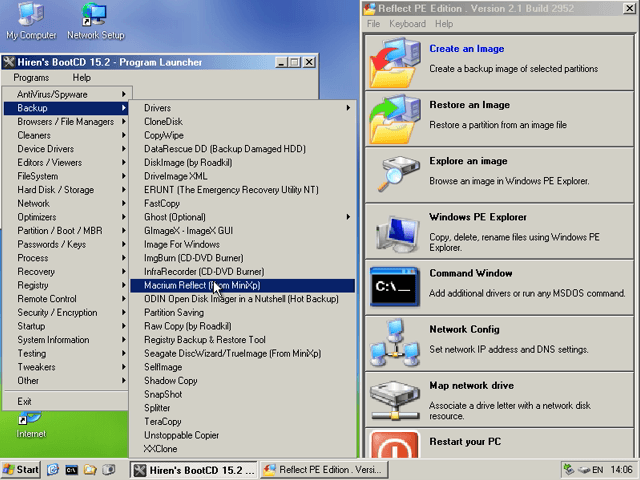Open the Network Setup desktop icon
The width and height of the screenshot is (640, 480).
[x=96, y=20]
